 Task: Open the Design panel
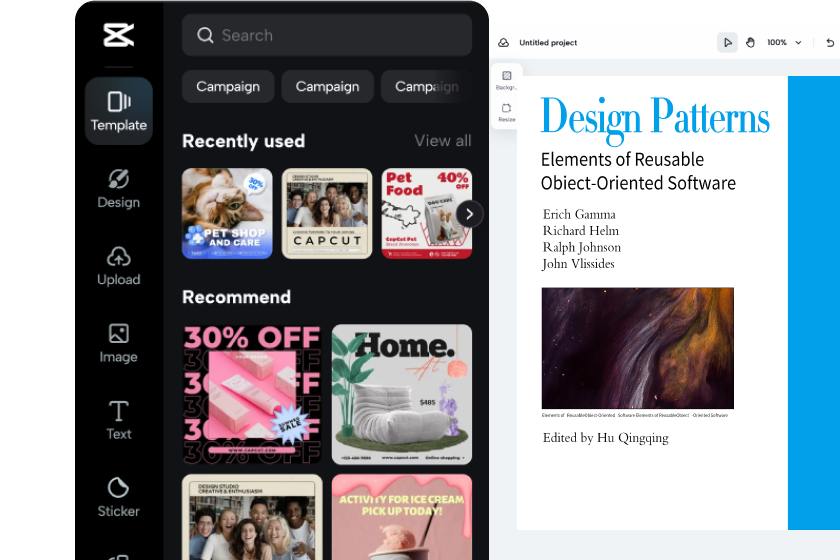(x=118, y=189)
